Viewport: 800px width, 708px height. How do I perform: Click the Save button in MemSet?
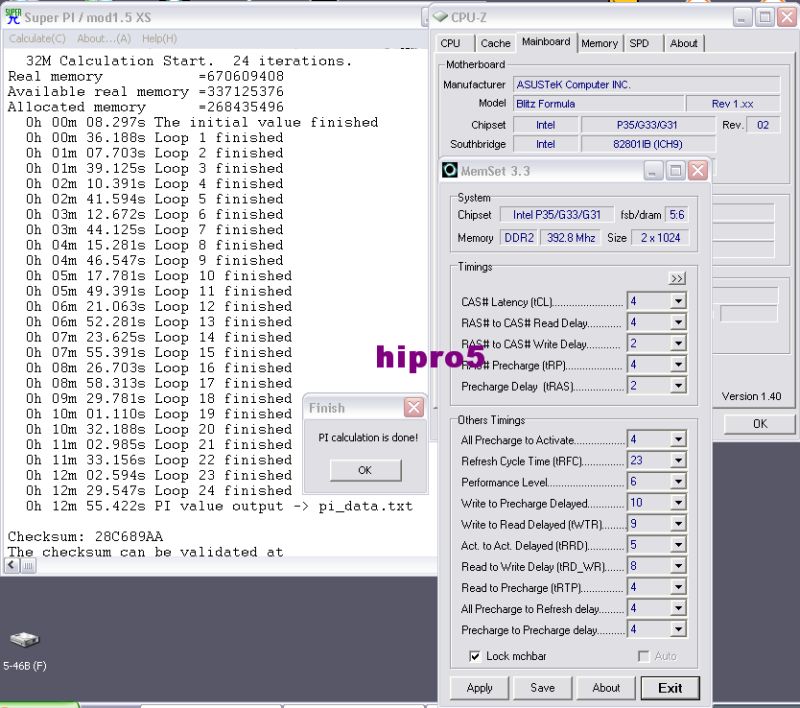542,688
